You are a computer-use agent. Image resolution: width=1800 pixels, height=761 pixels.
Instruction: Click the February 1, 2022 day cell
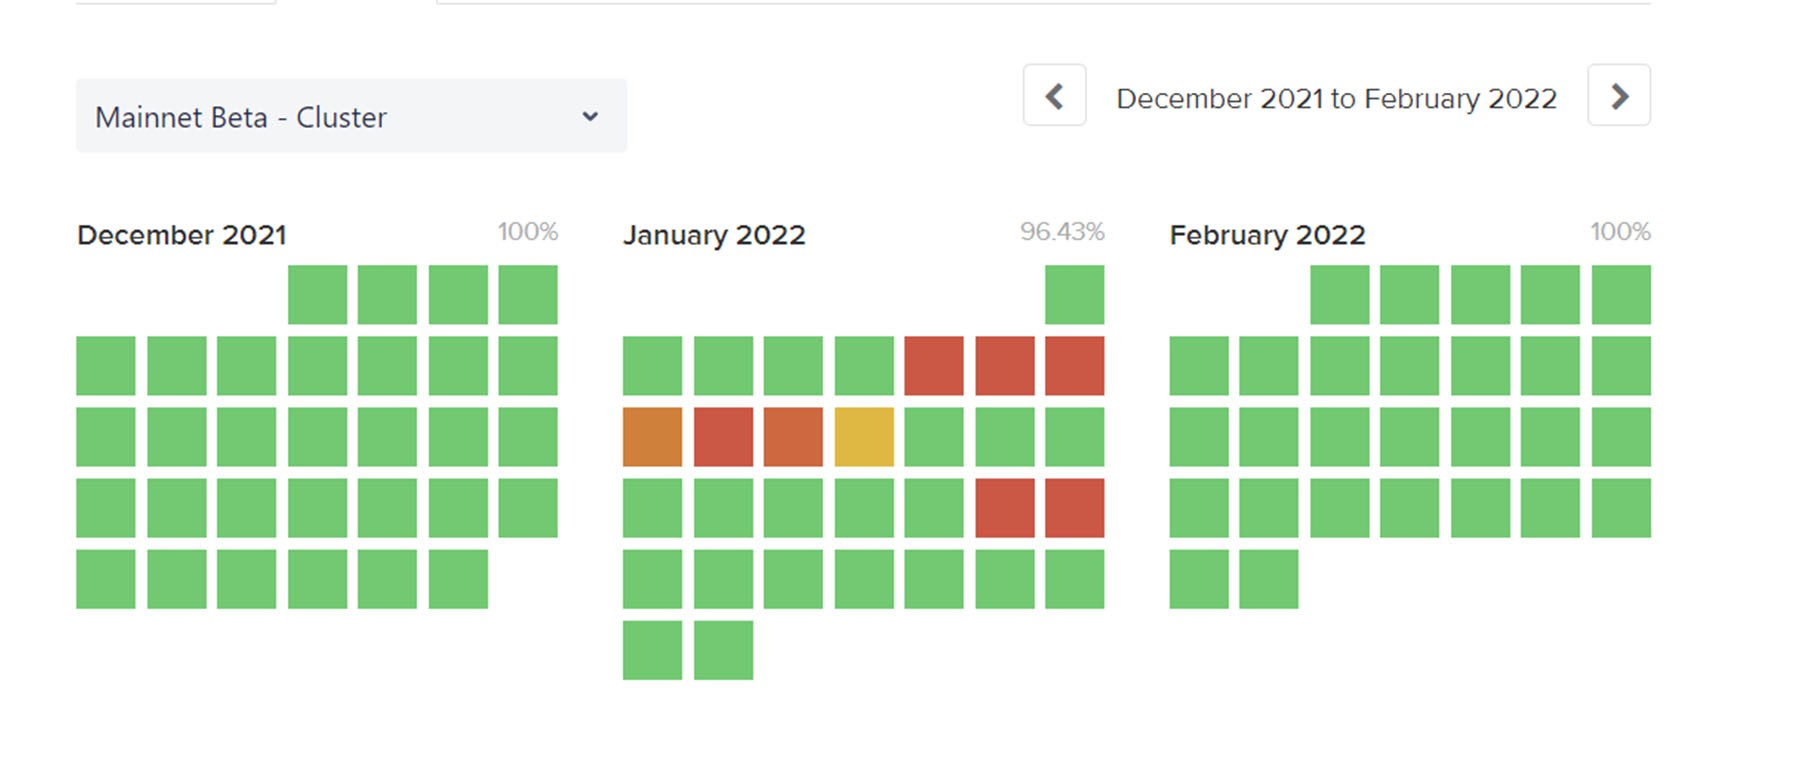coord(1339,295)
